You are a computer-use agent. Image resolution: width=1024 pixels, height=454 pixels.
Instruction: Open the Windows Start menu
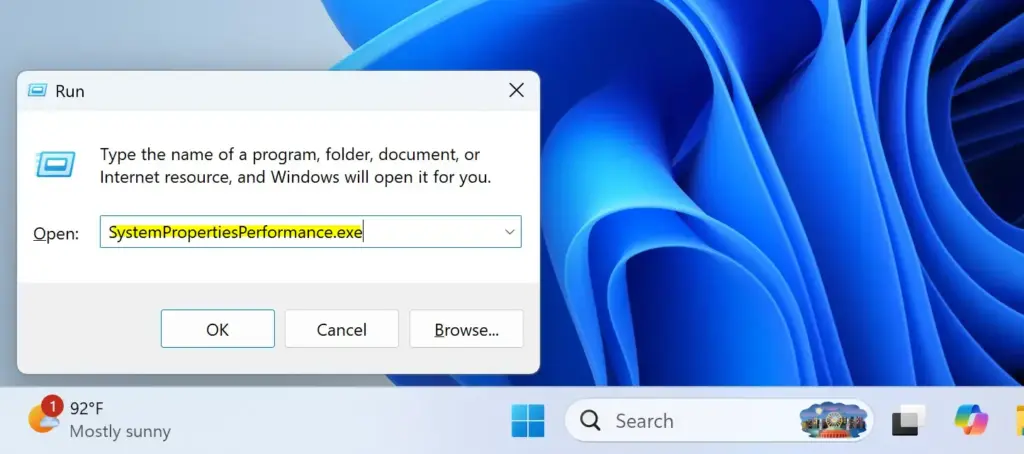click(528, 421)
